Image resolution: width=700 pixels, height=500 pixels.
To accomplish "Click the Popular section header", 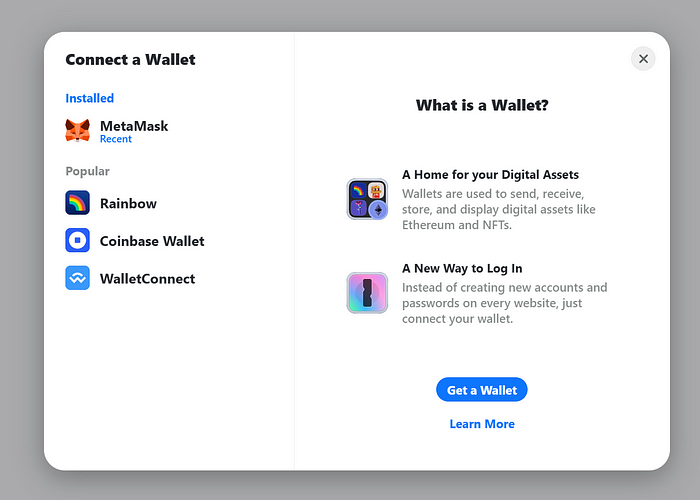I will pyautogui.click(x=88, y=171).
